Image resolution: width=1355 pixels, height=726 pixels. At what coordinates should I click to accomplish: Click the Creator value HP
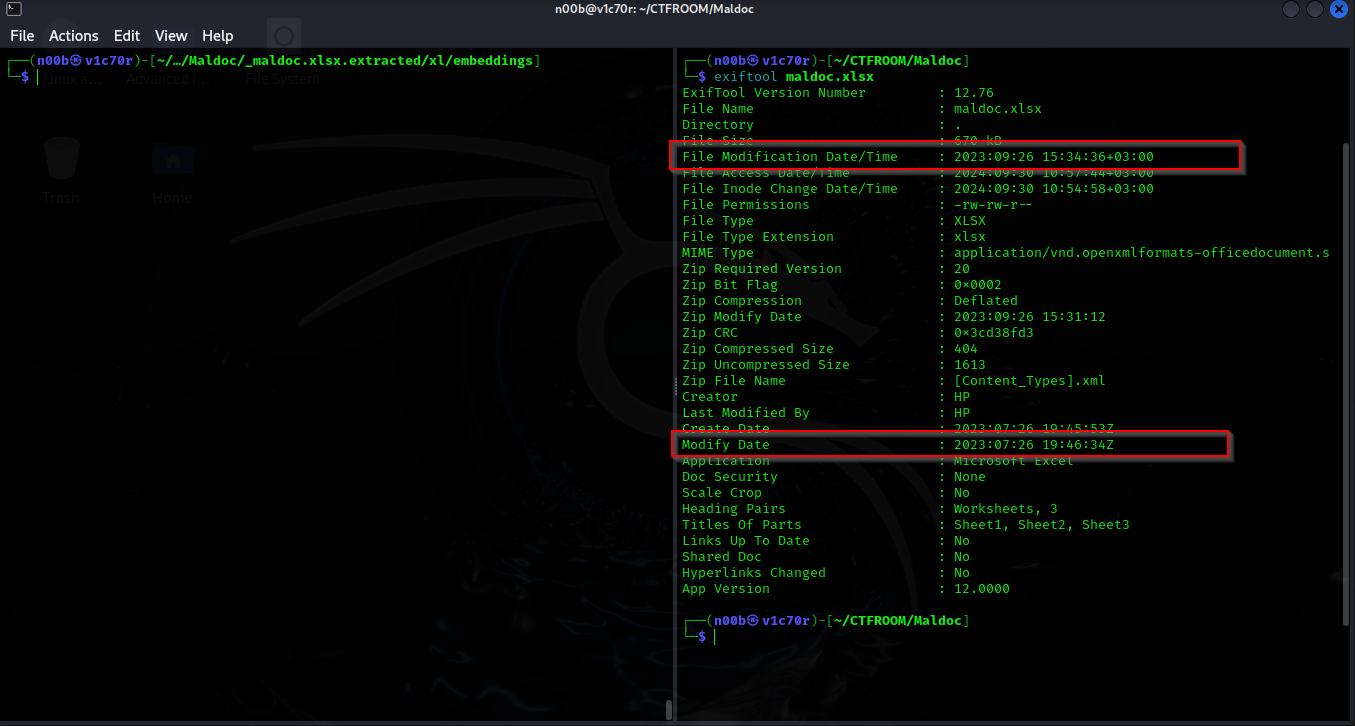tap(961, 397)
